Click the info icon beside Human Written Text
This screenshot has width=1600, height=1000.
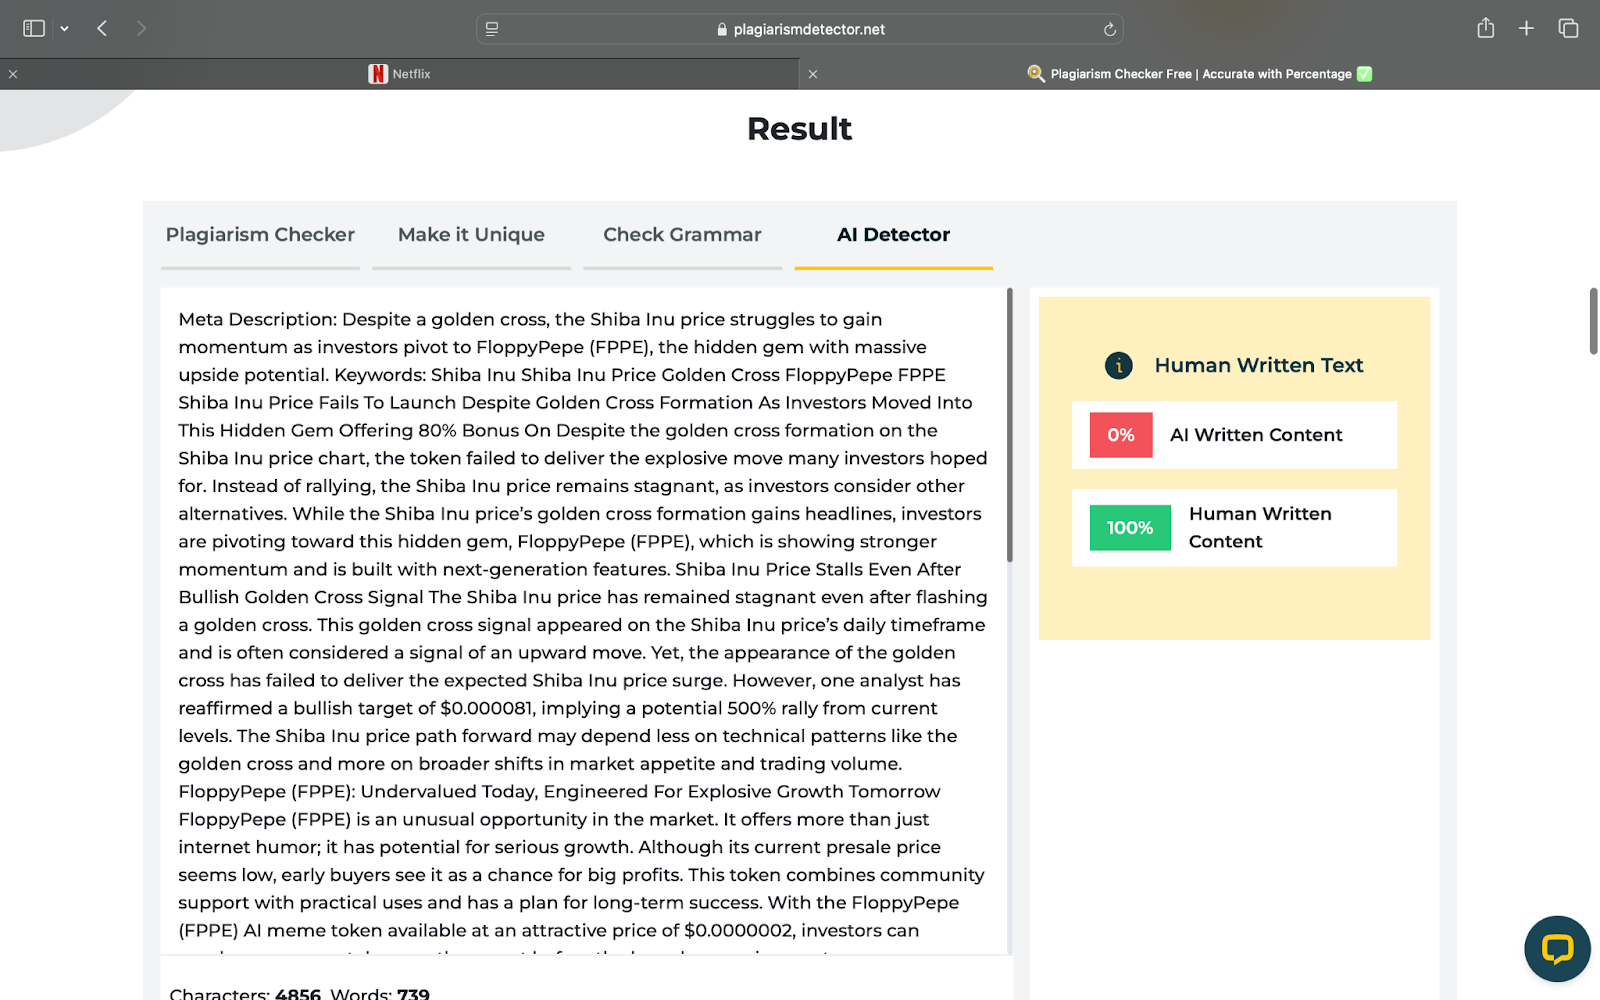(1118, 366)
